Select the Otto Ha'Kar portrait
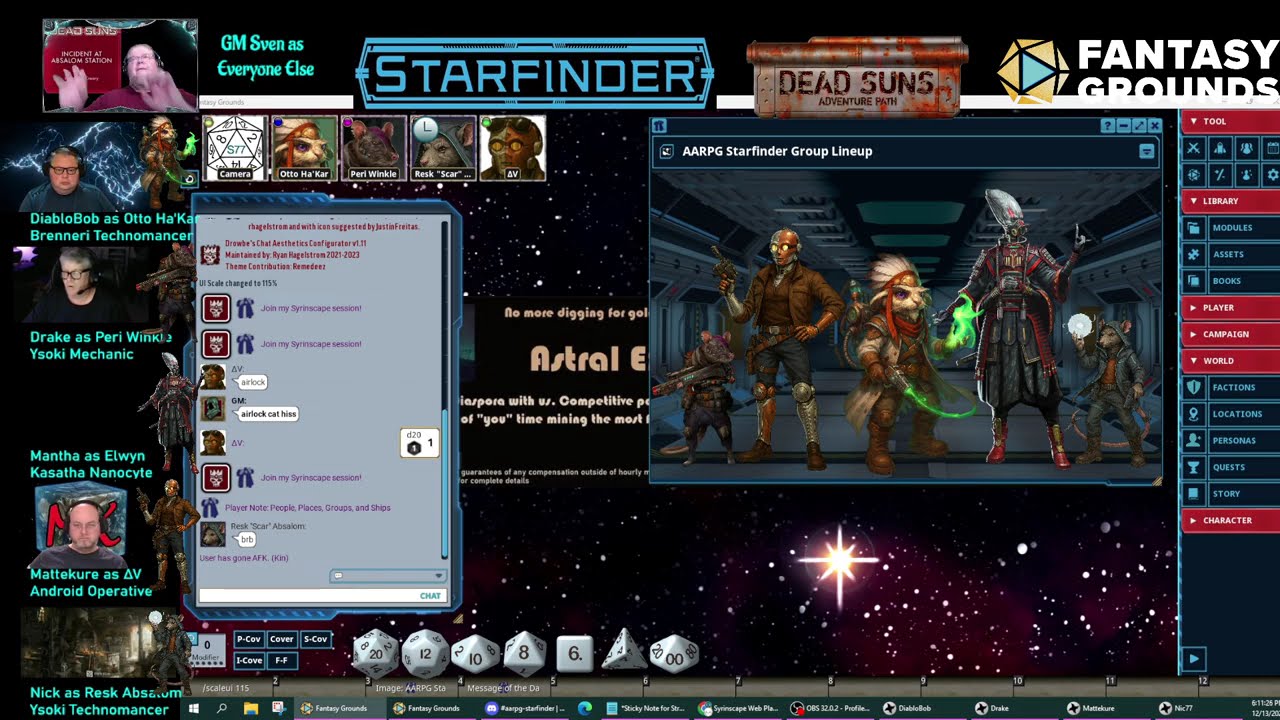The width and height of the screenshot is (1280, 720). [304, 148]
